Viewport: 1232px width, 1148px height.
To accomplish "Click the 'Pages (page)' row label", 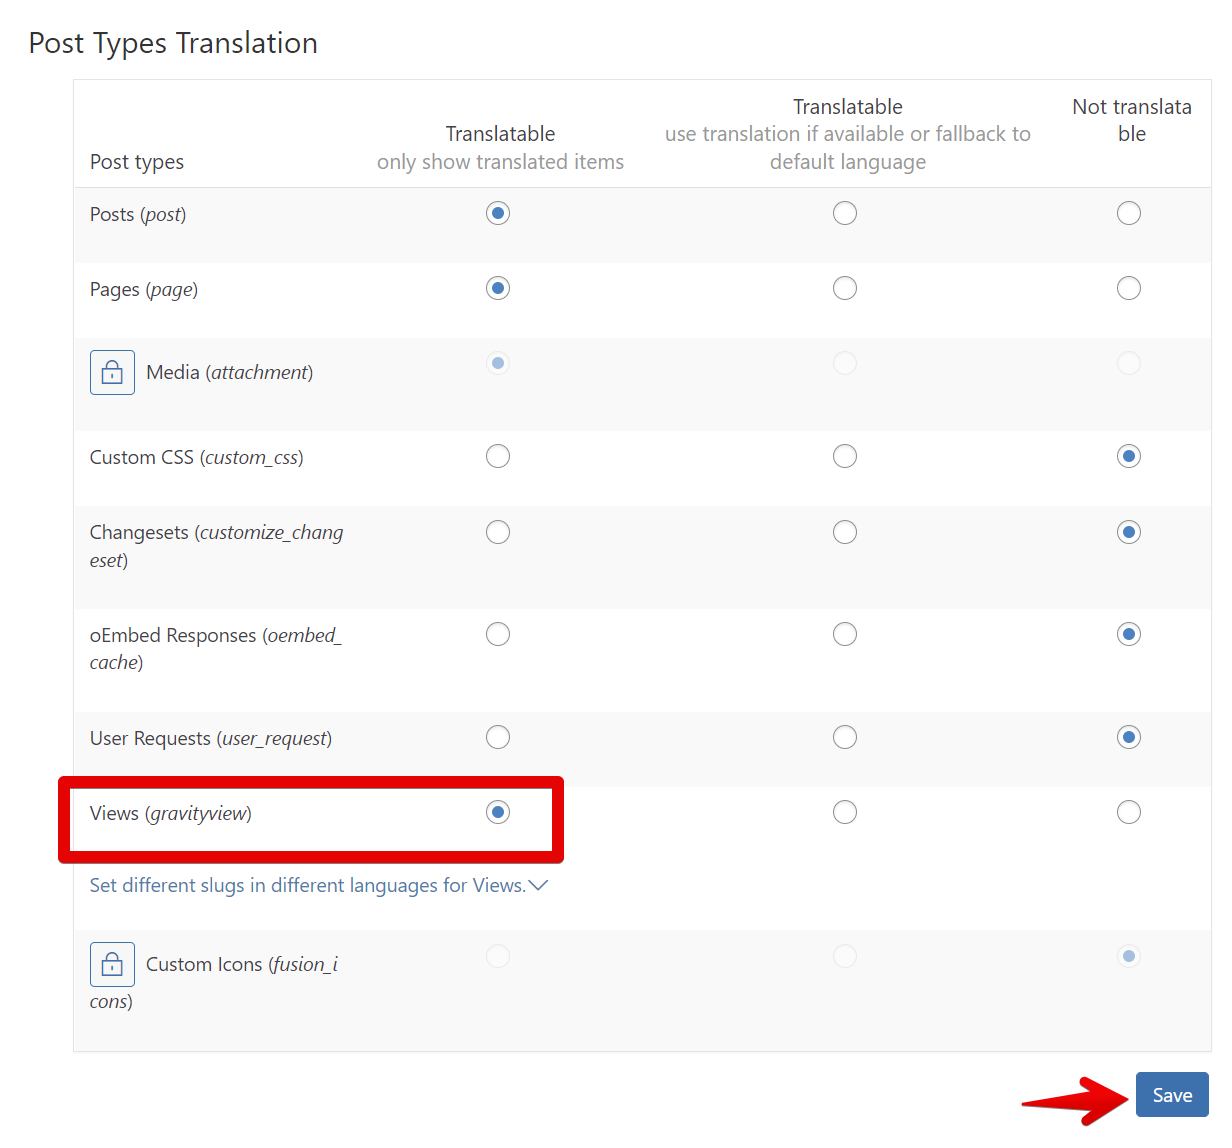I will coord(144,290).
